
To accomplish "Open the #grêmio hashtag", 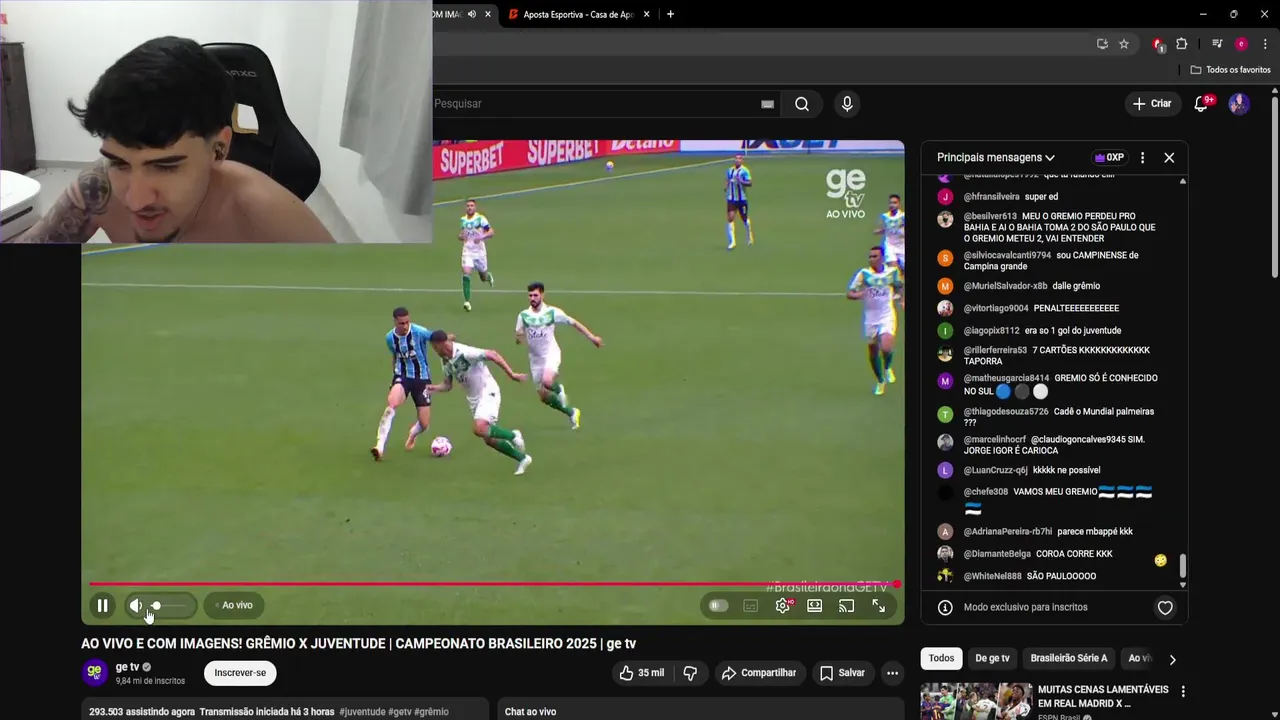I will coord(431,712).
